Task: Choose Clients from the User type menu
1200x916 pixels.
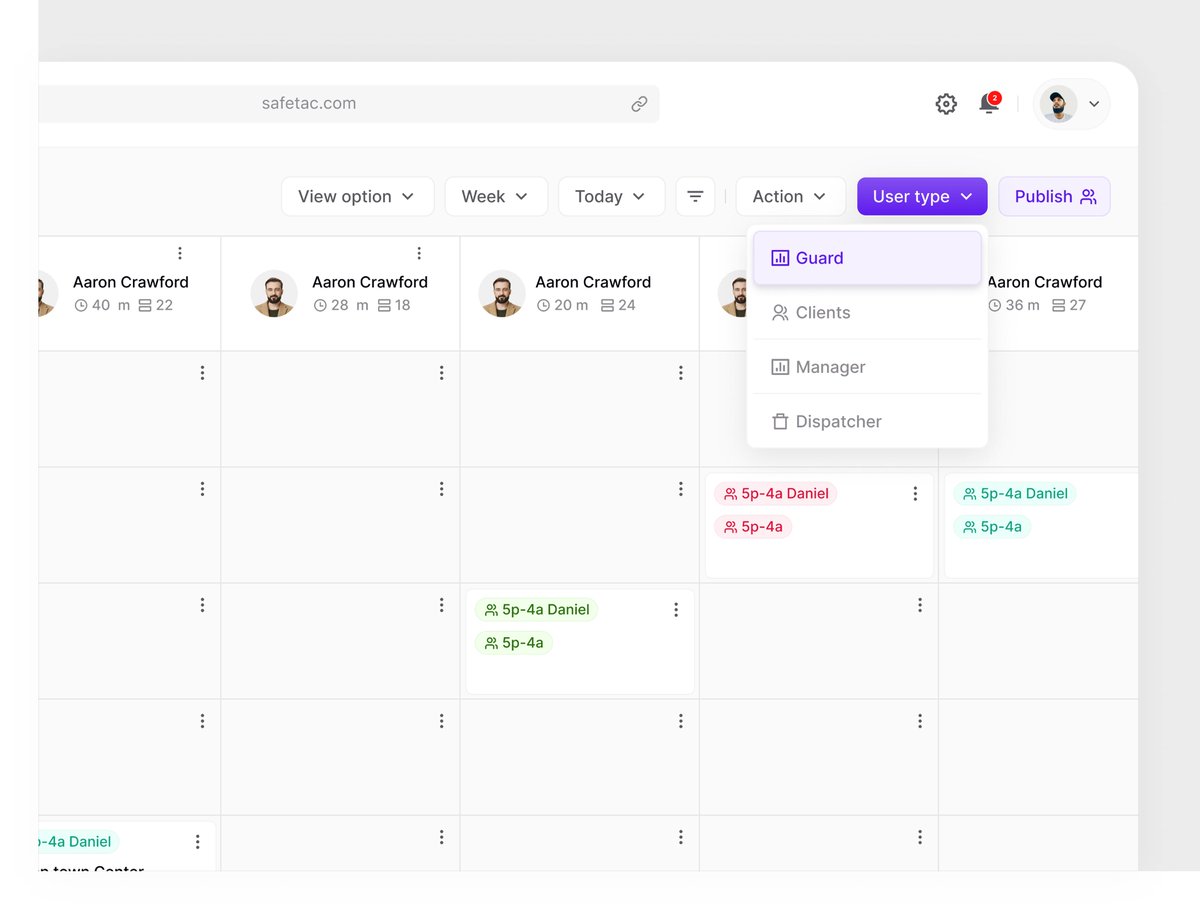Action: coord(822,312)
